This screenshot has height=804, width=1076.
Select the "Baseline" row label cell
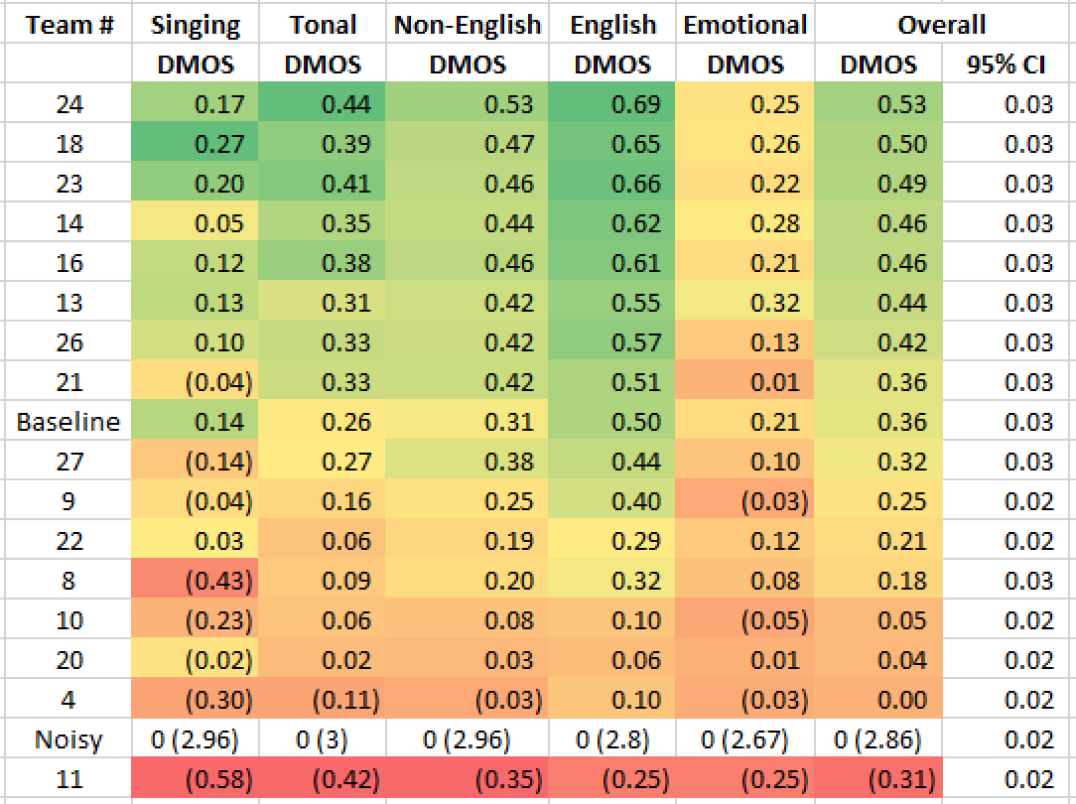68,422
